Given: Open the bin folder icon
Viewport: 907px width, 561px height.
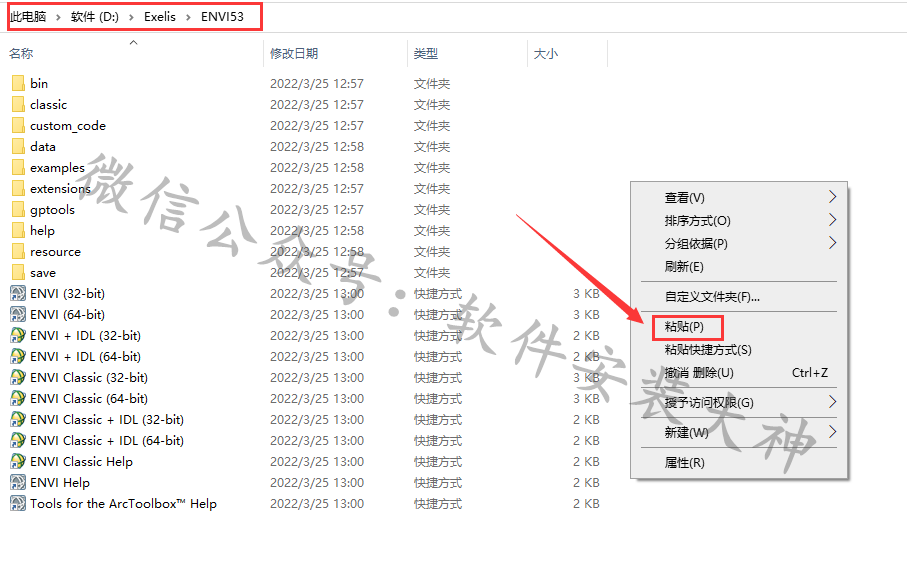Looking at the screenshot, I should (18, 83).
